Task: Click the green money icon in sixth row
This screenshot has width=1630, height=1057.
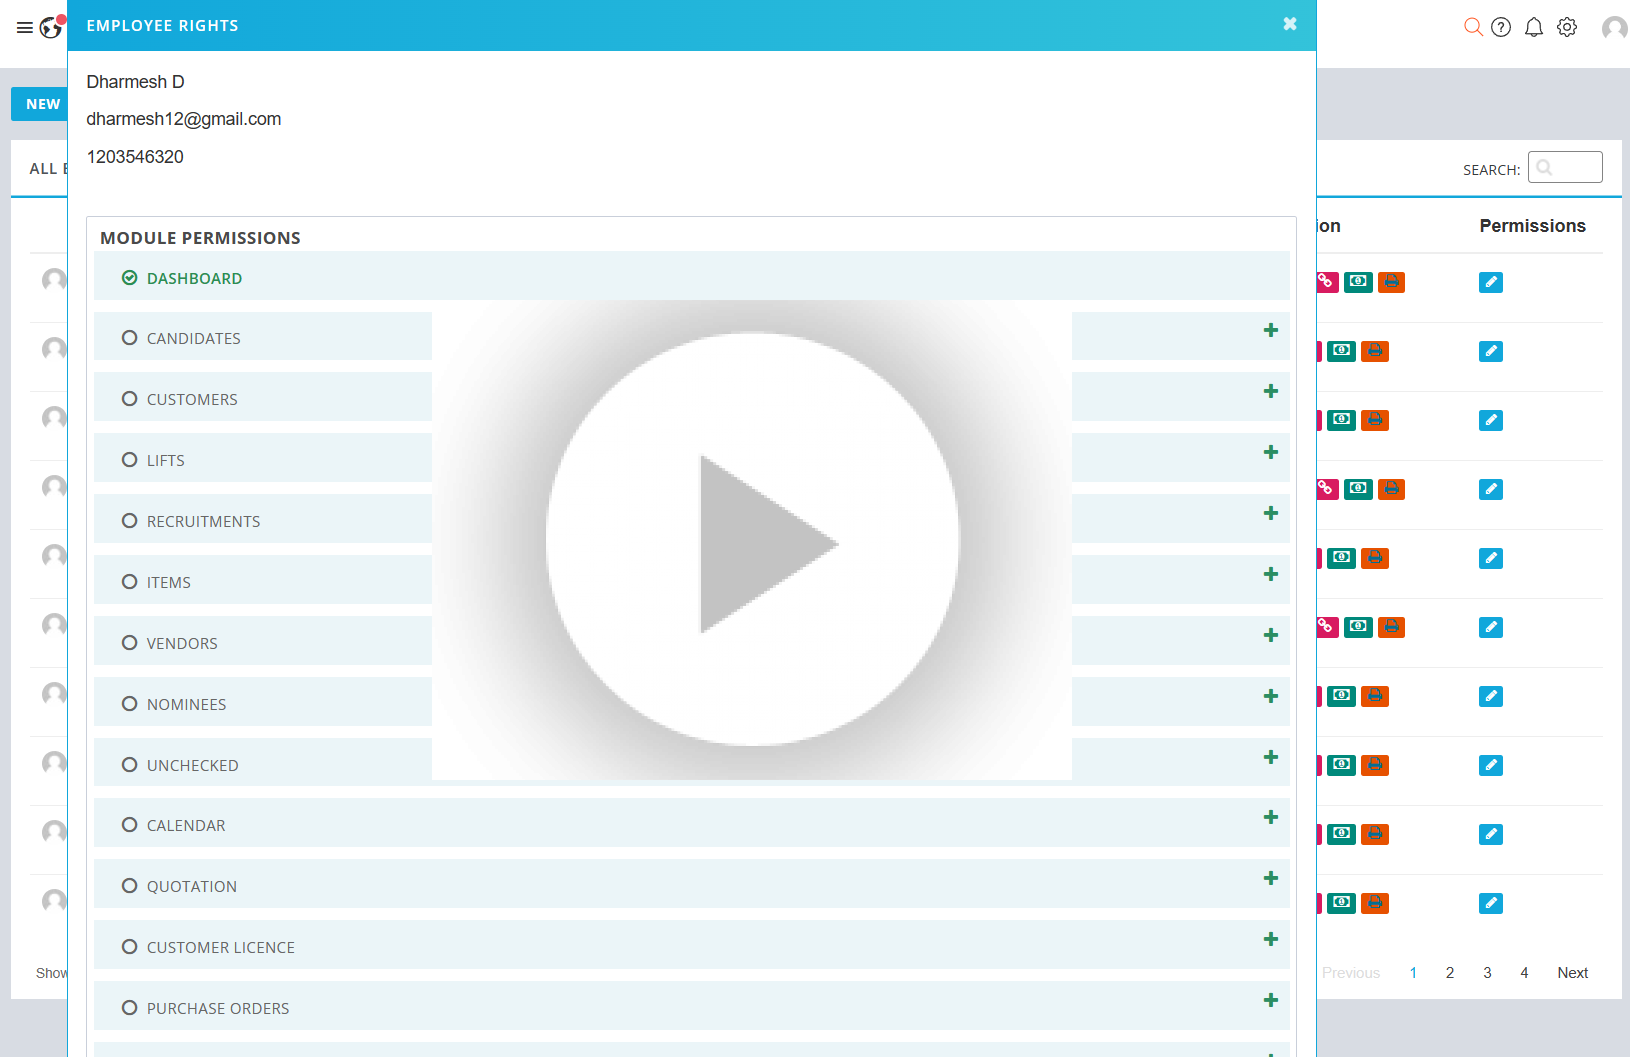Action: point(1358,627)
